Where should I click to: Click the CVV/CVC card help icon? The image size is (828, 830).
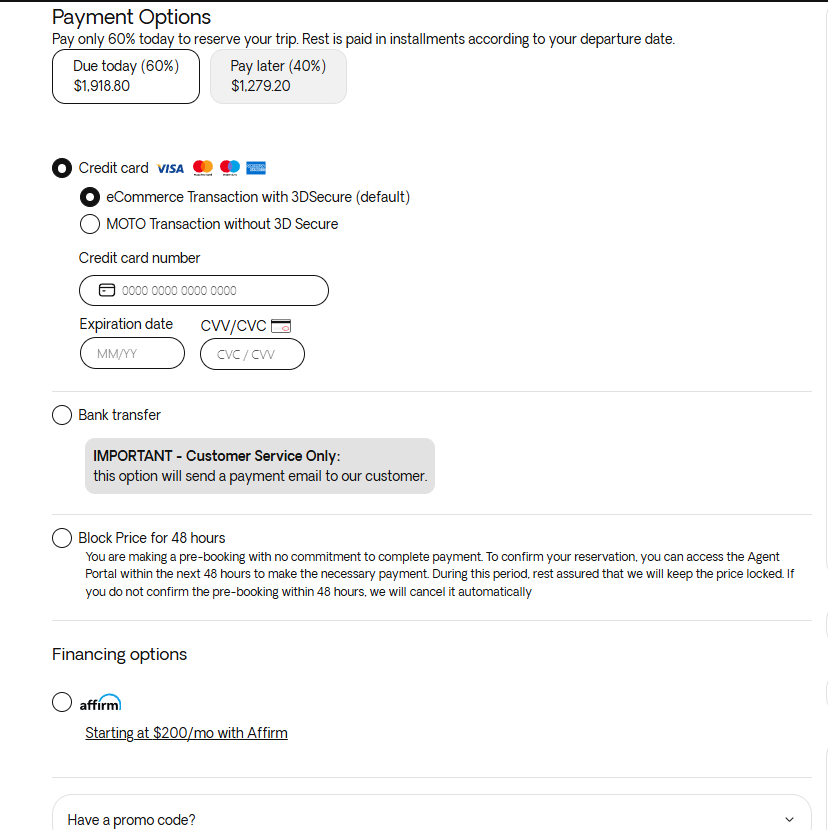coord(281,326)
